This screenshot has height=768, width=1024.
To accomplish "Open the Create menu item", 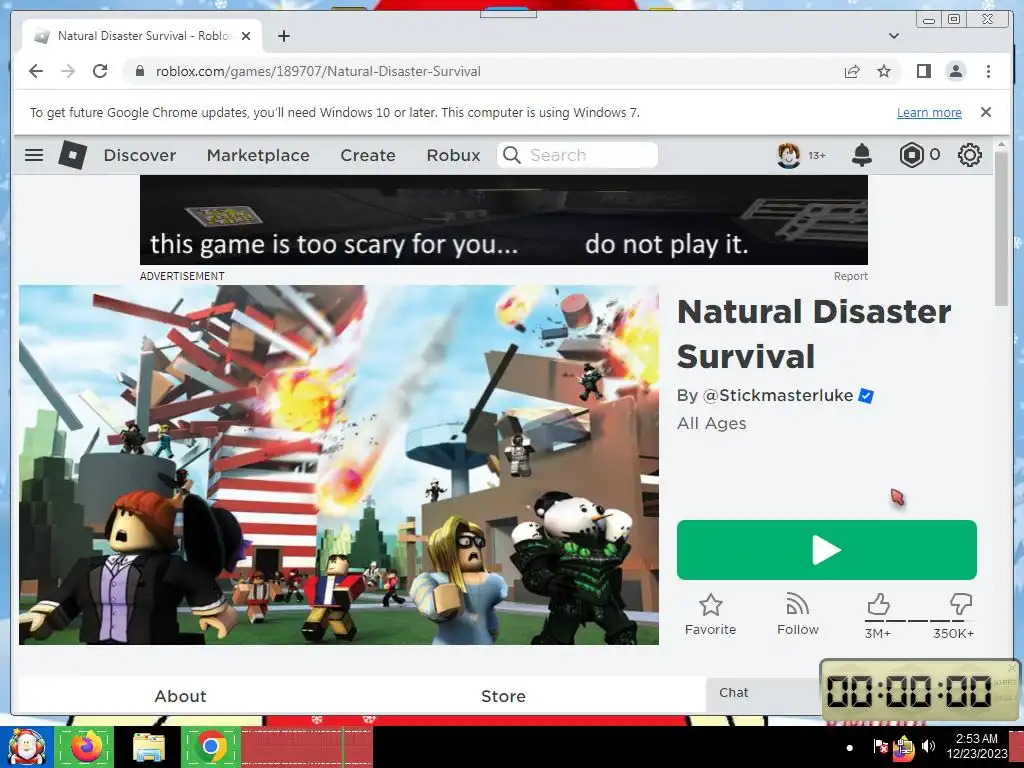I will tap(368, 155).
